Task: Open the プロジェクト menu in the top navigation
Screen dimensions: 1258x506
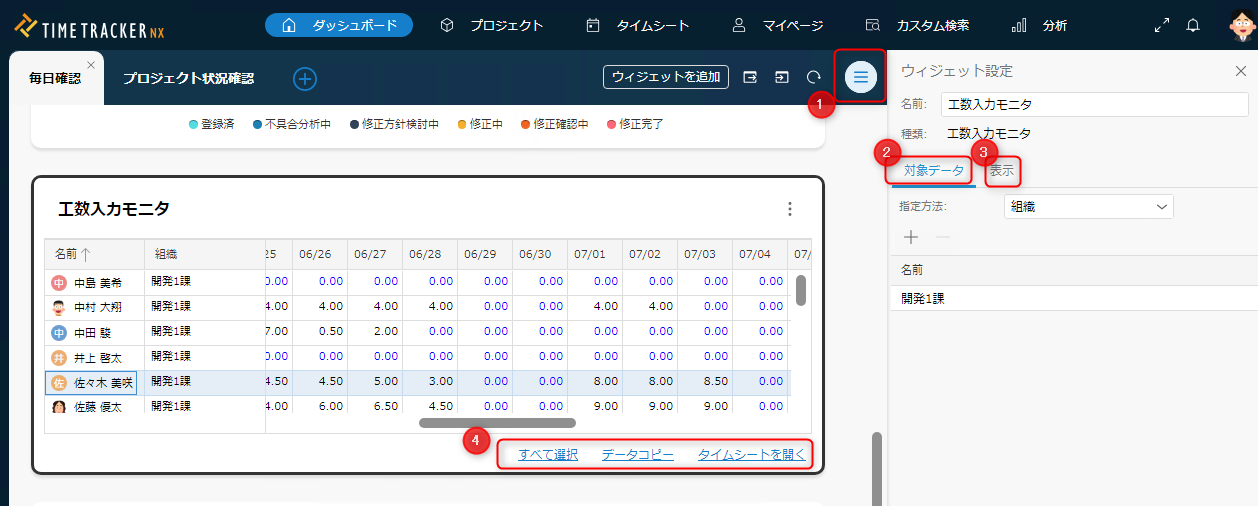Action: (x=492, y=25)
